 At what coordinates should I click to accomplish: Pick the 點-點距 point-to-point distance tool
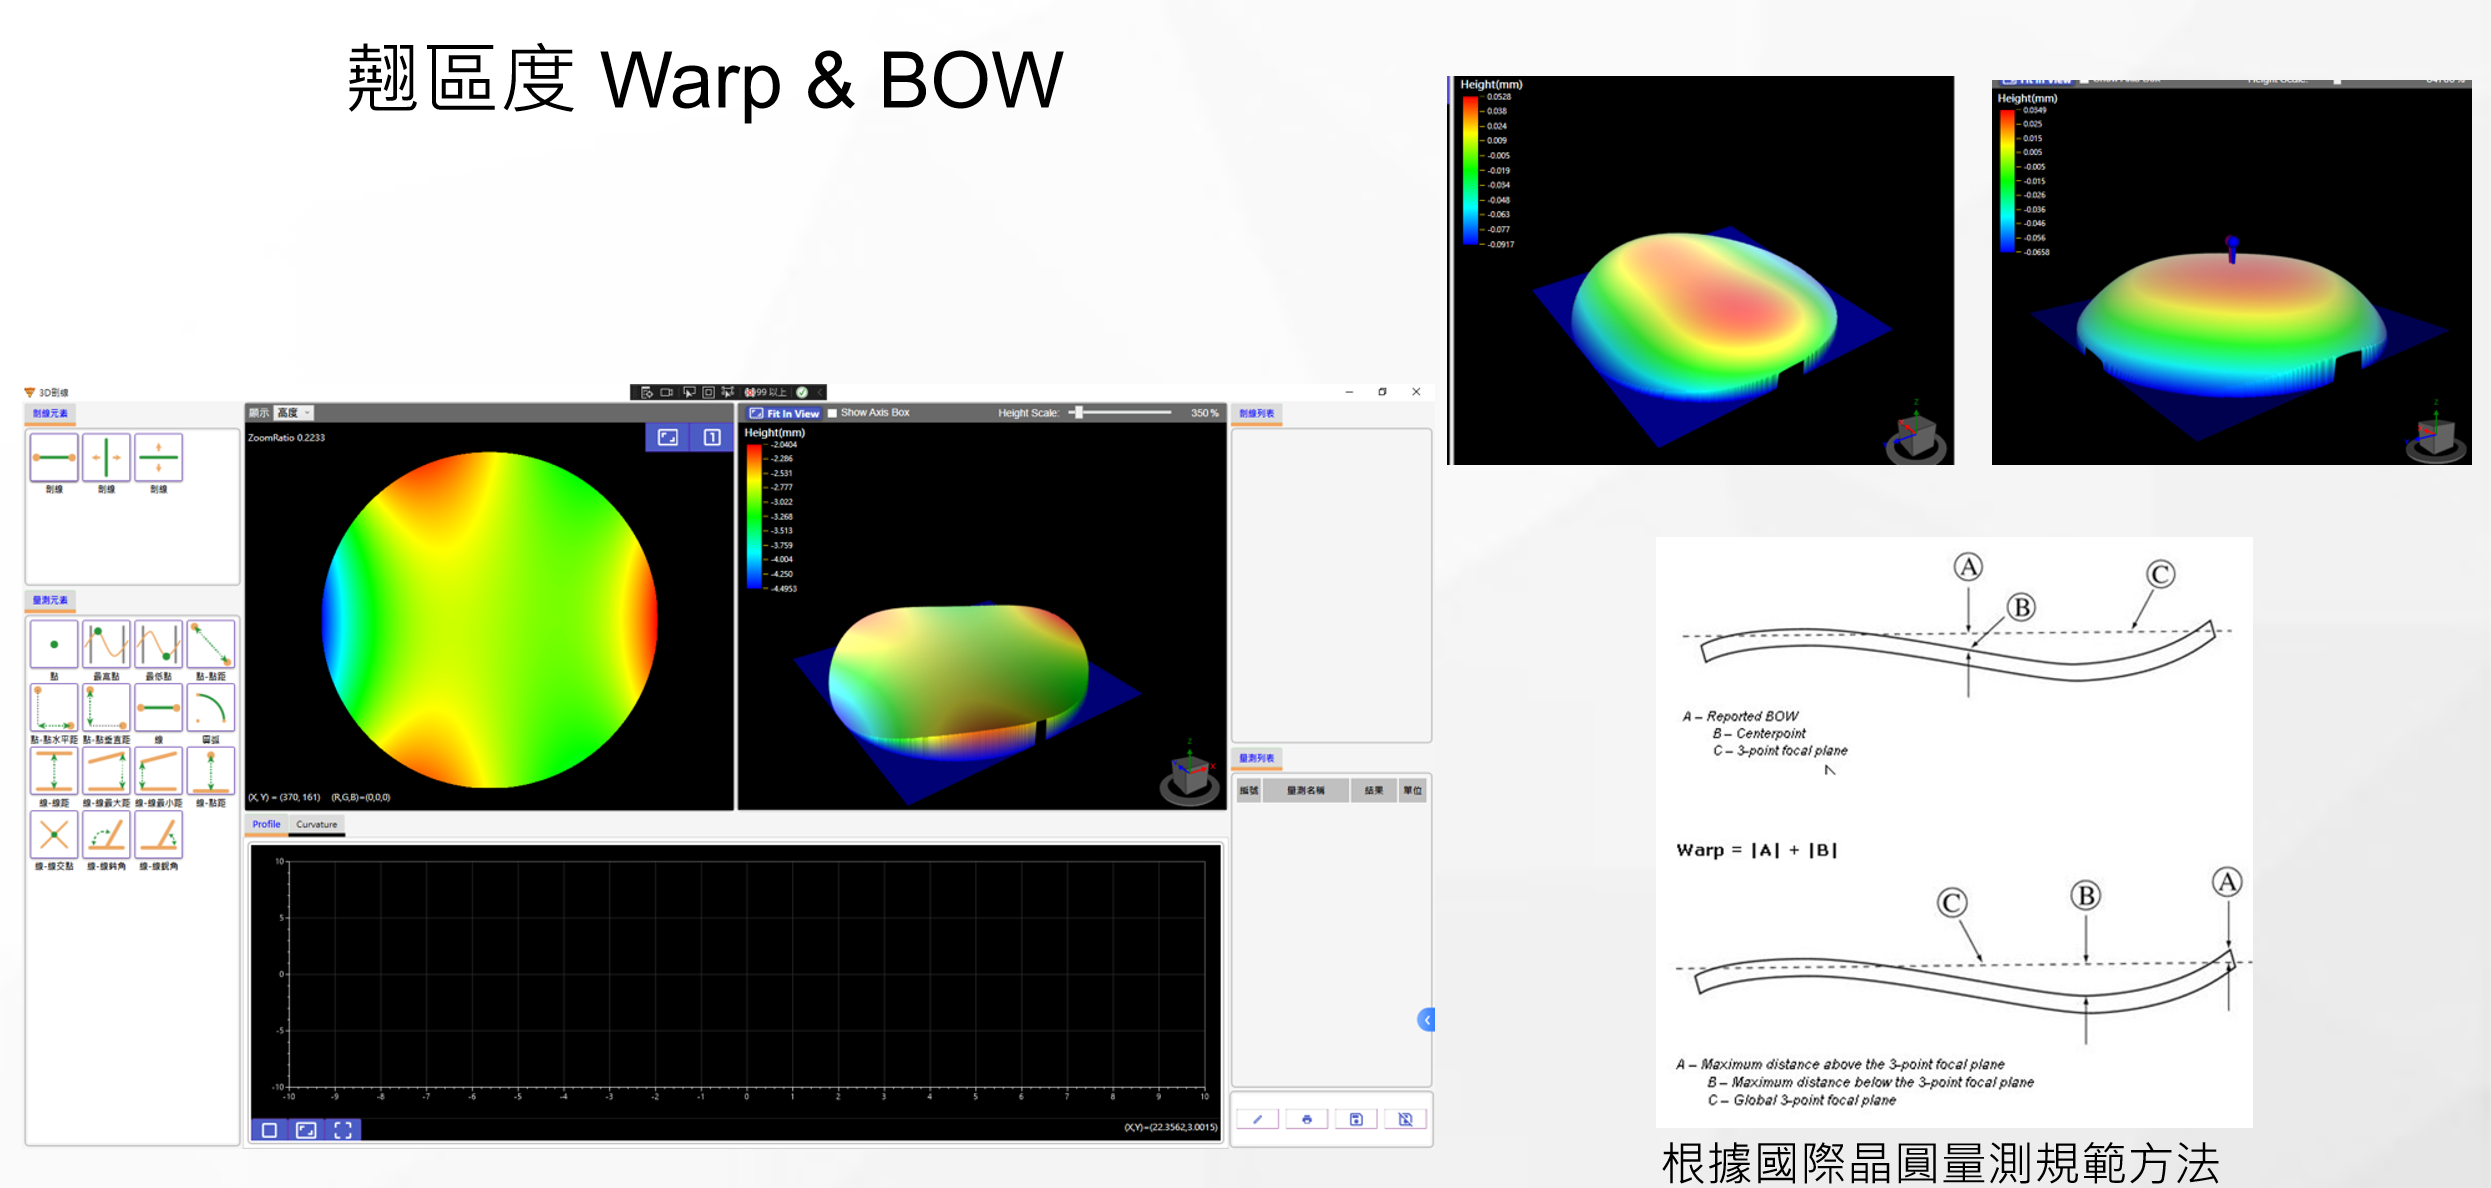tap(210, 645)
